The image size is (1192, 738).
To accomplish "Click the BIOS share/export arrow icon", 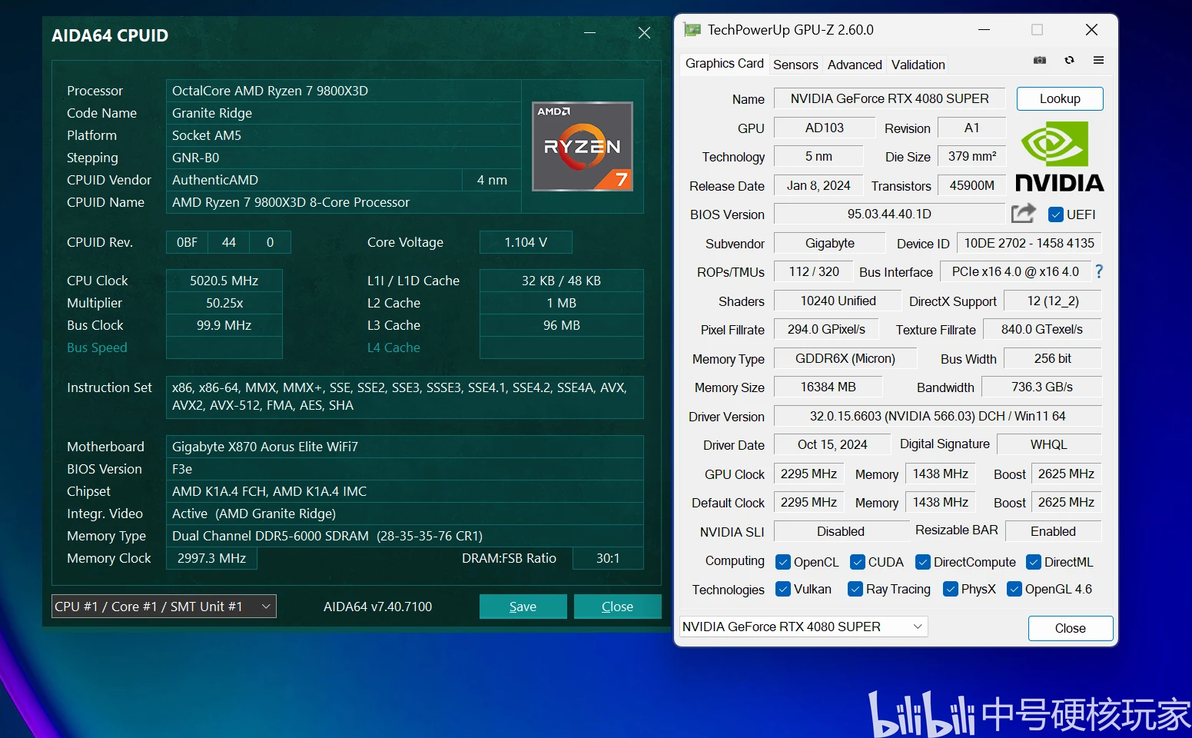I will click(1023, 214).
